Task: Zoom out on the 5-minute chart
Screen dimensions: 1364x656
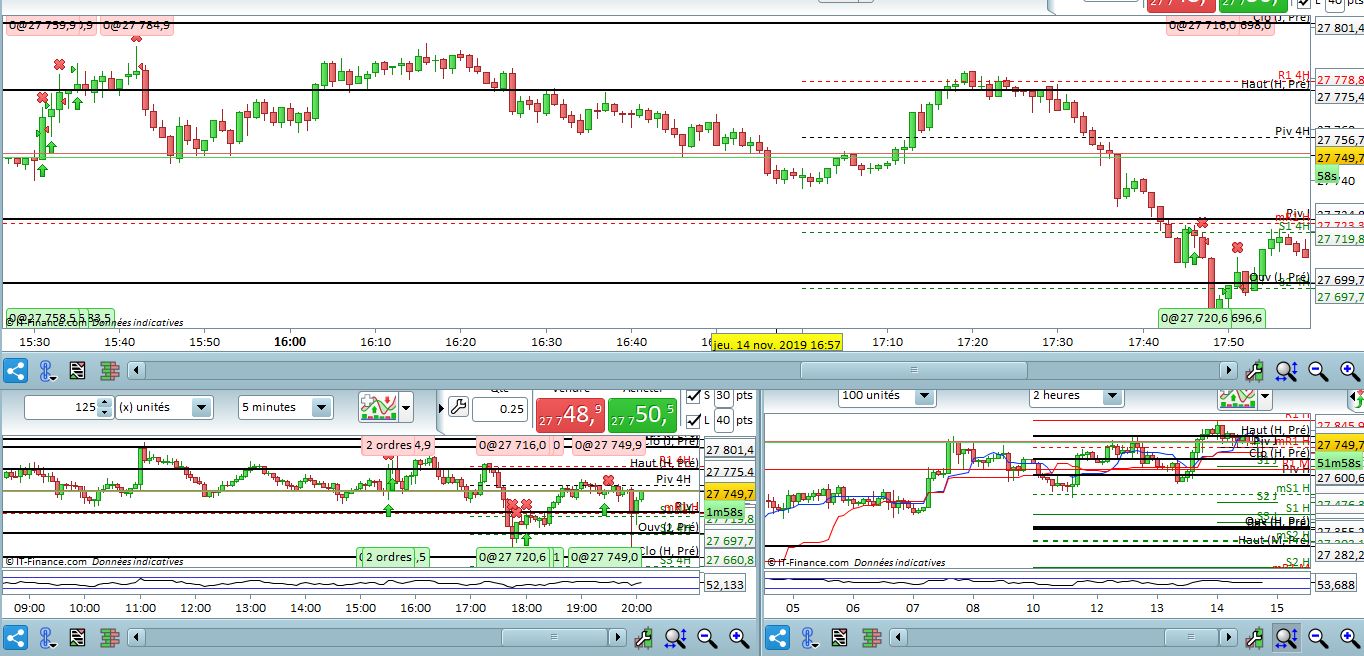Action: pyautogui.click(x=707, y=637)
